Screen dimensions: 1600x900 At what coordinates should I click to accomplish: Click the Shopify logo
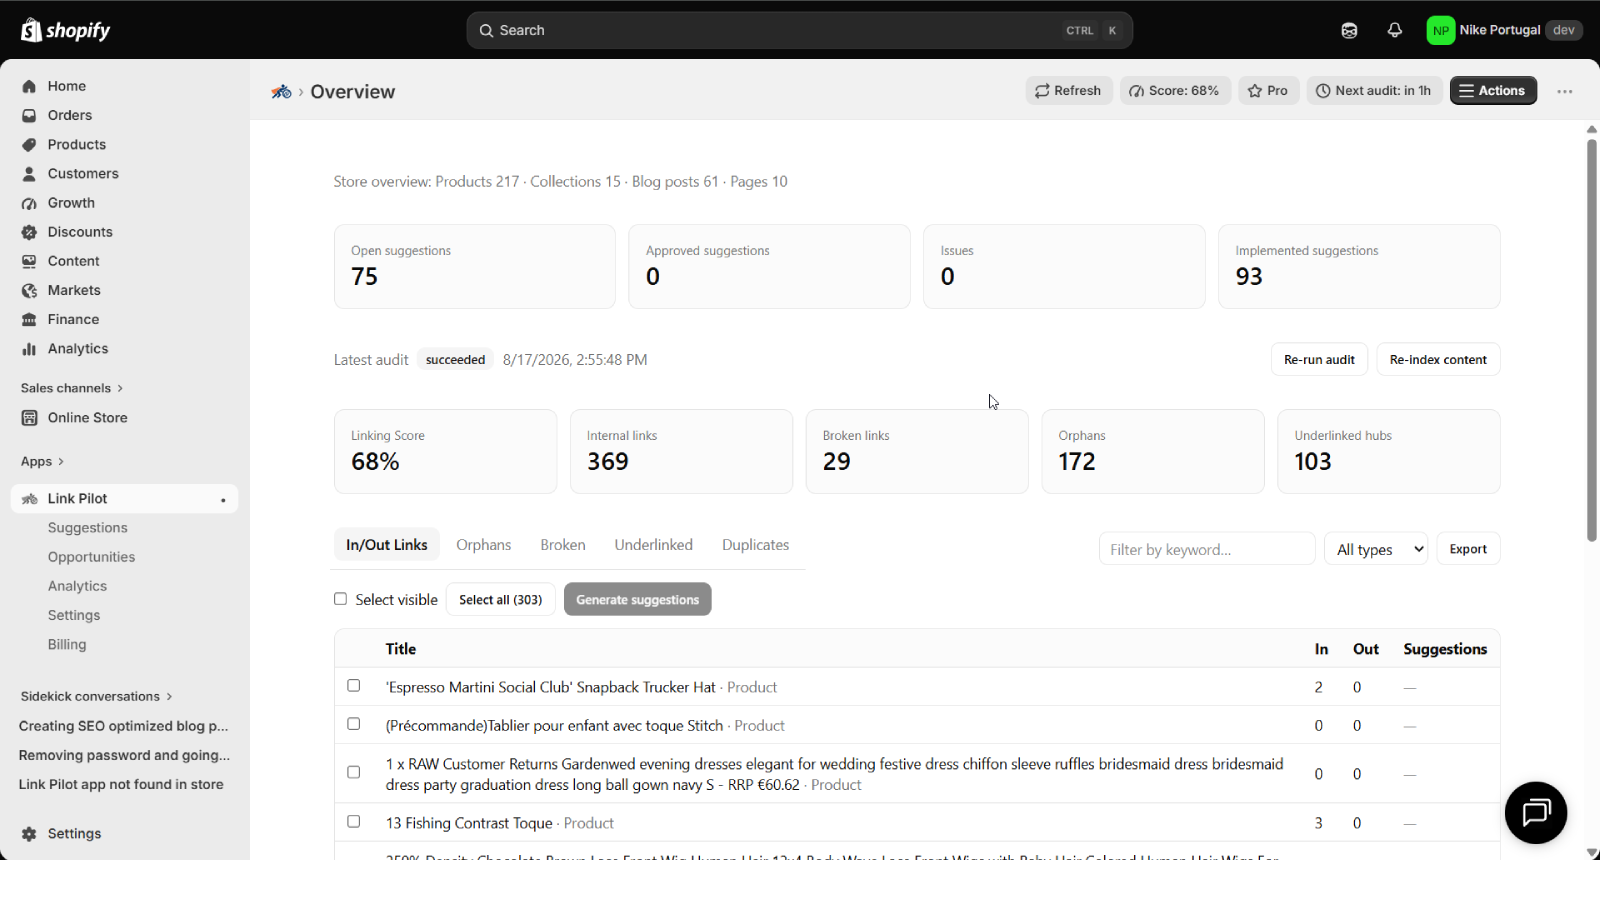point(66,30)
